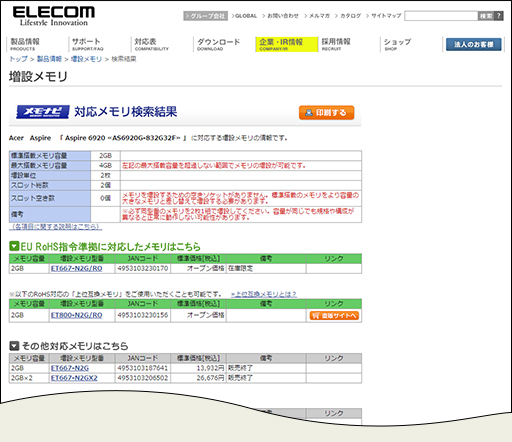Open product link ET667-N2G/RO
512x442 pixels.
pyautogui.click(x=76, y=268)
